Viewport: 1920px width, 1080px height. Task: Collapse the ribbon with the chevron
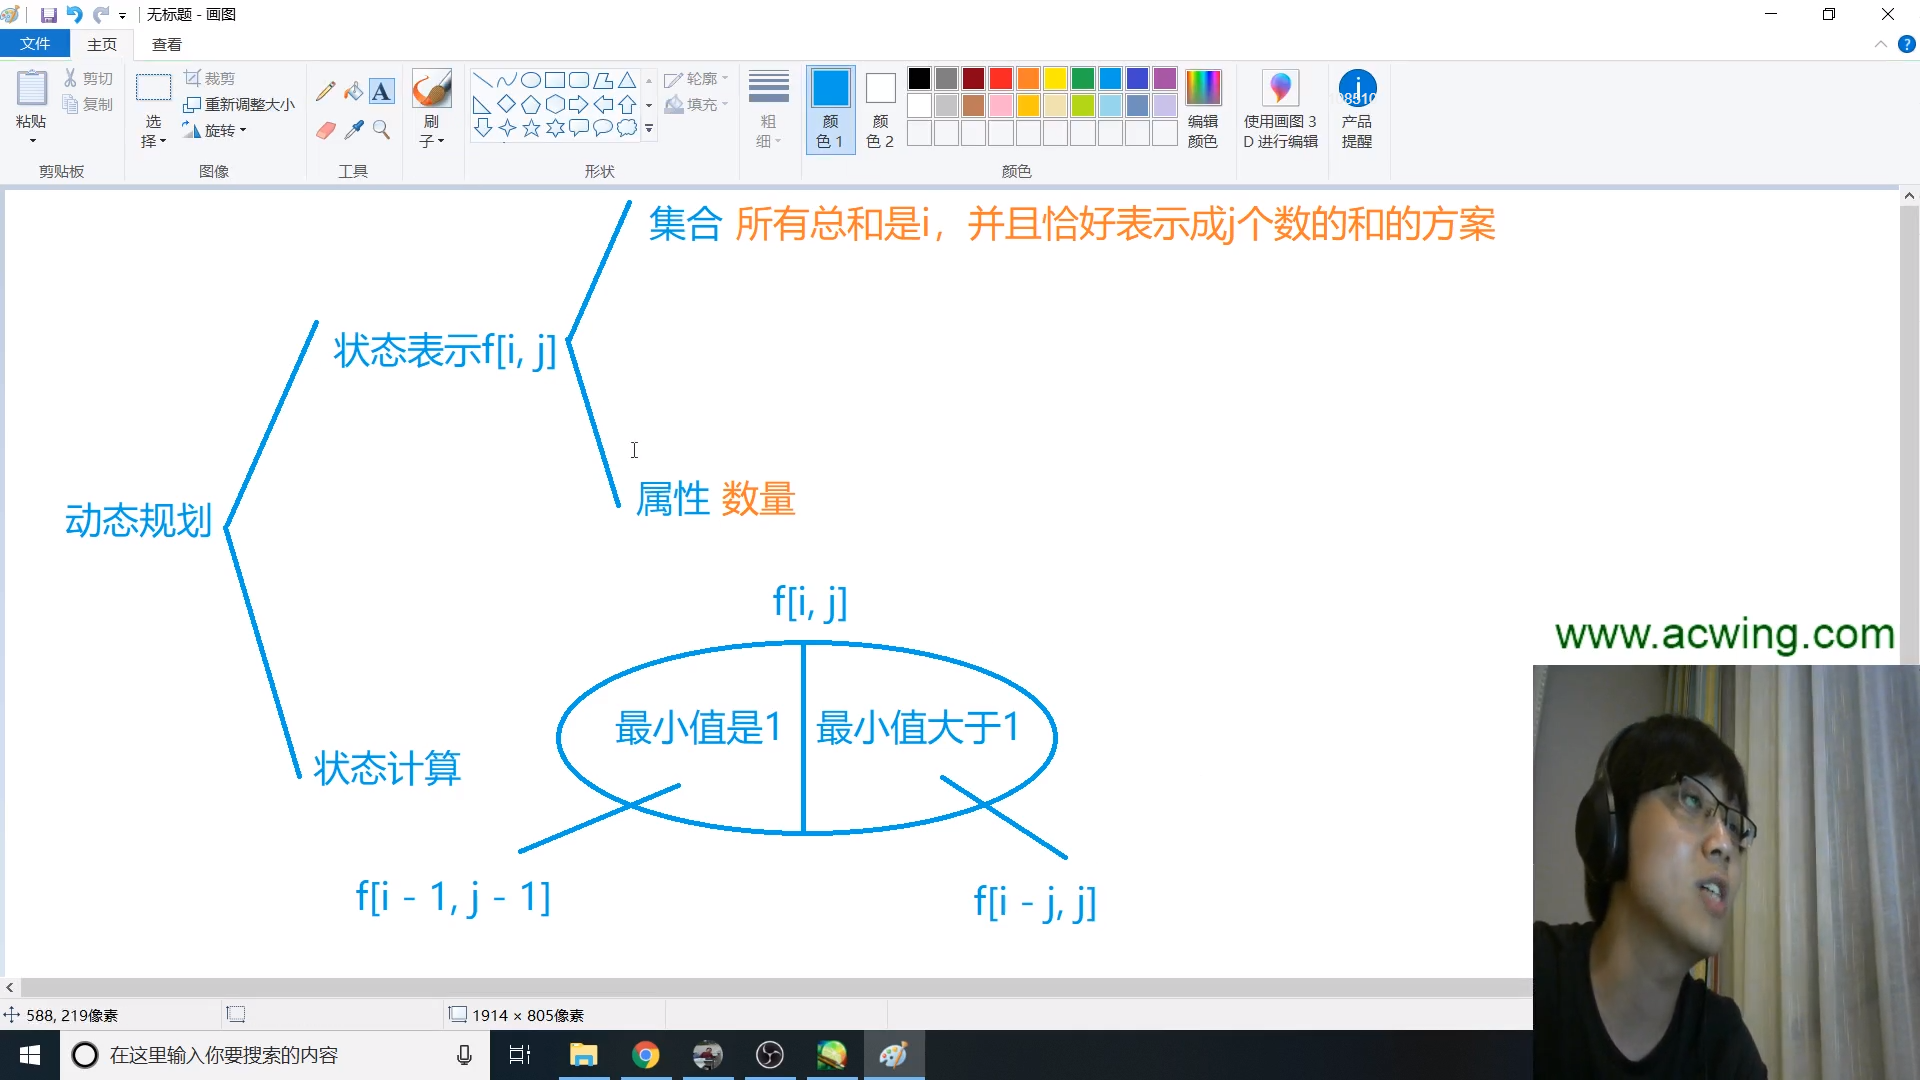click(1881, 44)
